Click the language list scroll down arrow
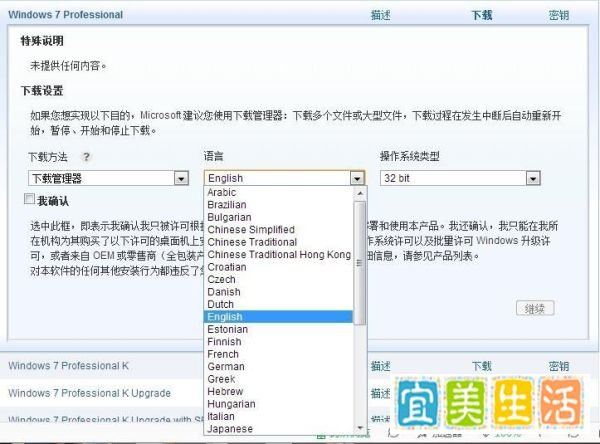600x444 pixels. pos(360,428)
